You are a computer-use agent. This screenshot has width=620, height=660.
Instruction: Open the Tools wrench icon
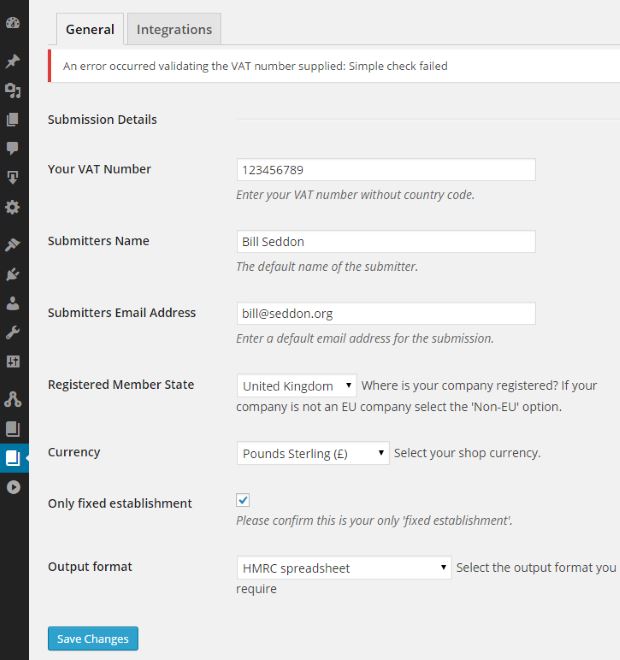[x=13, y=332]
